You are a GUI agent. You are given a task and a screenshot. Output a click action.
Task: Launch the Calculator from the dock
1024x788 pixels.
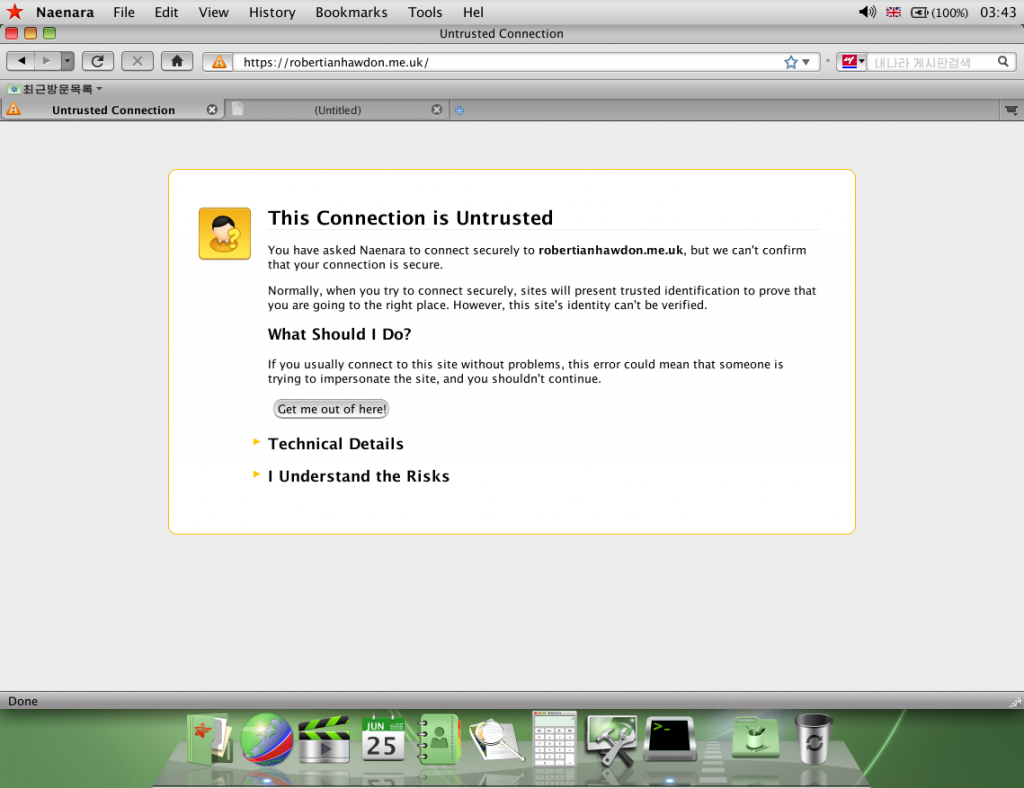(x=554, y=740)
